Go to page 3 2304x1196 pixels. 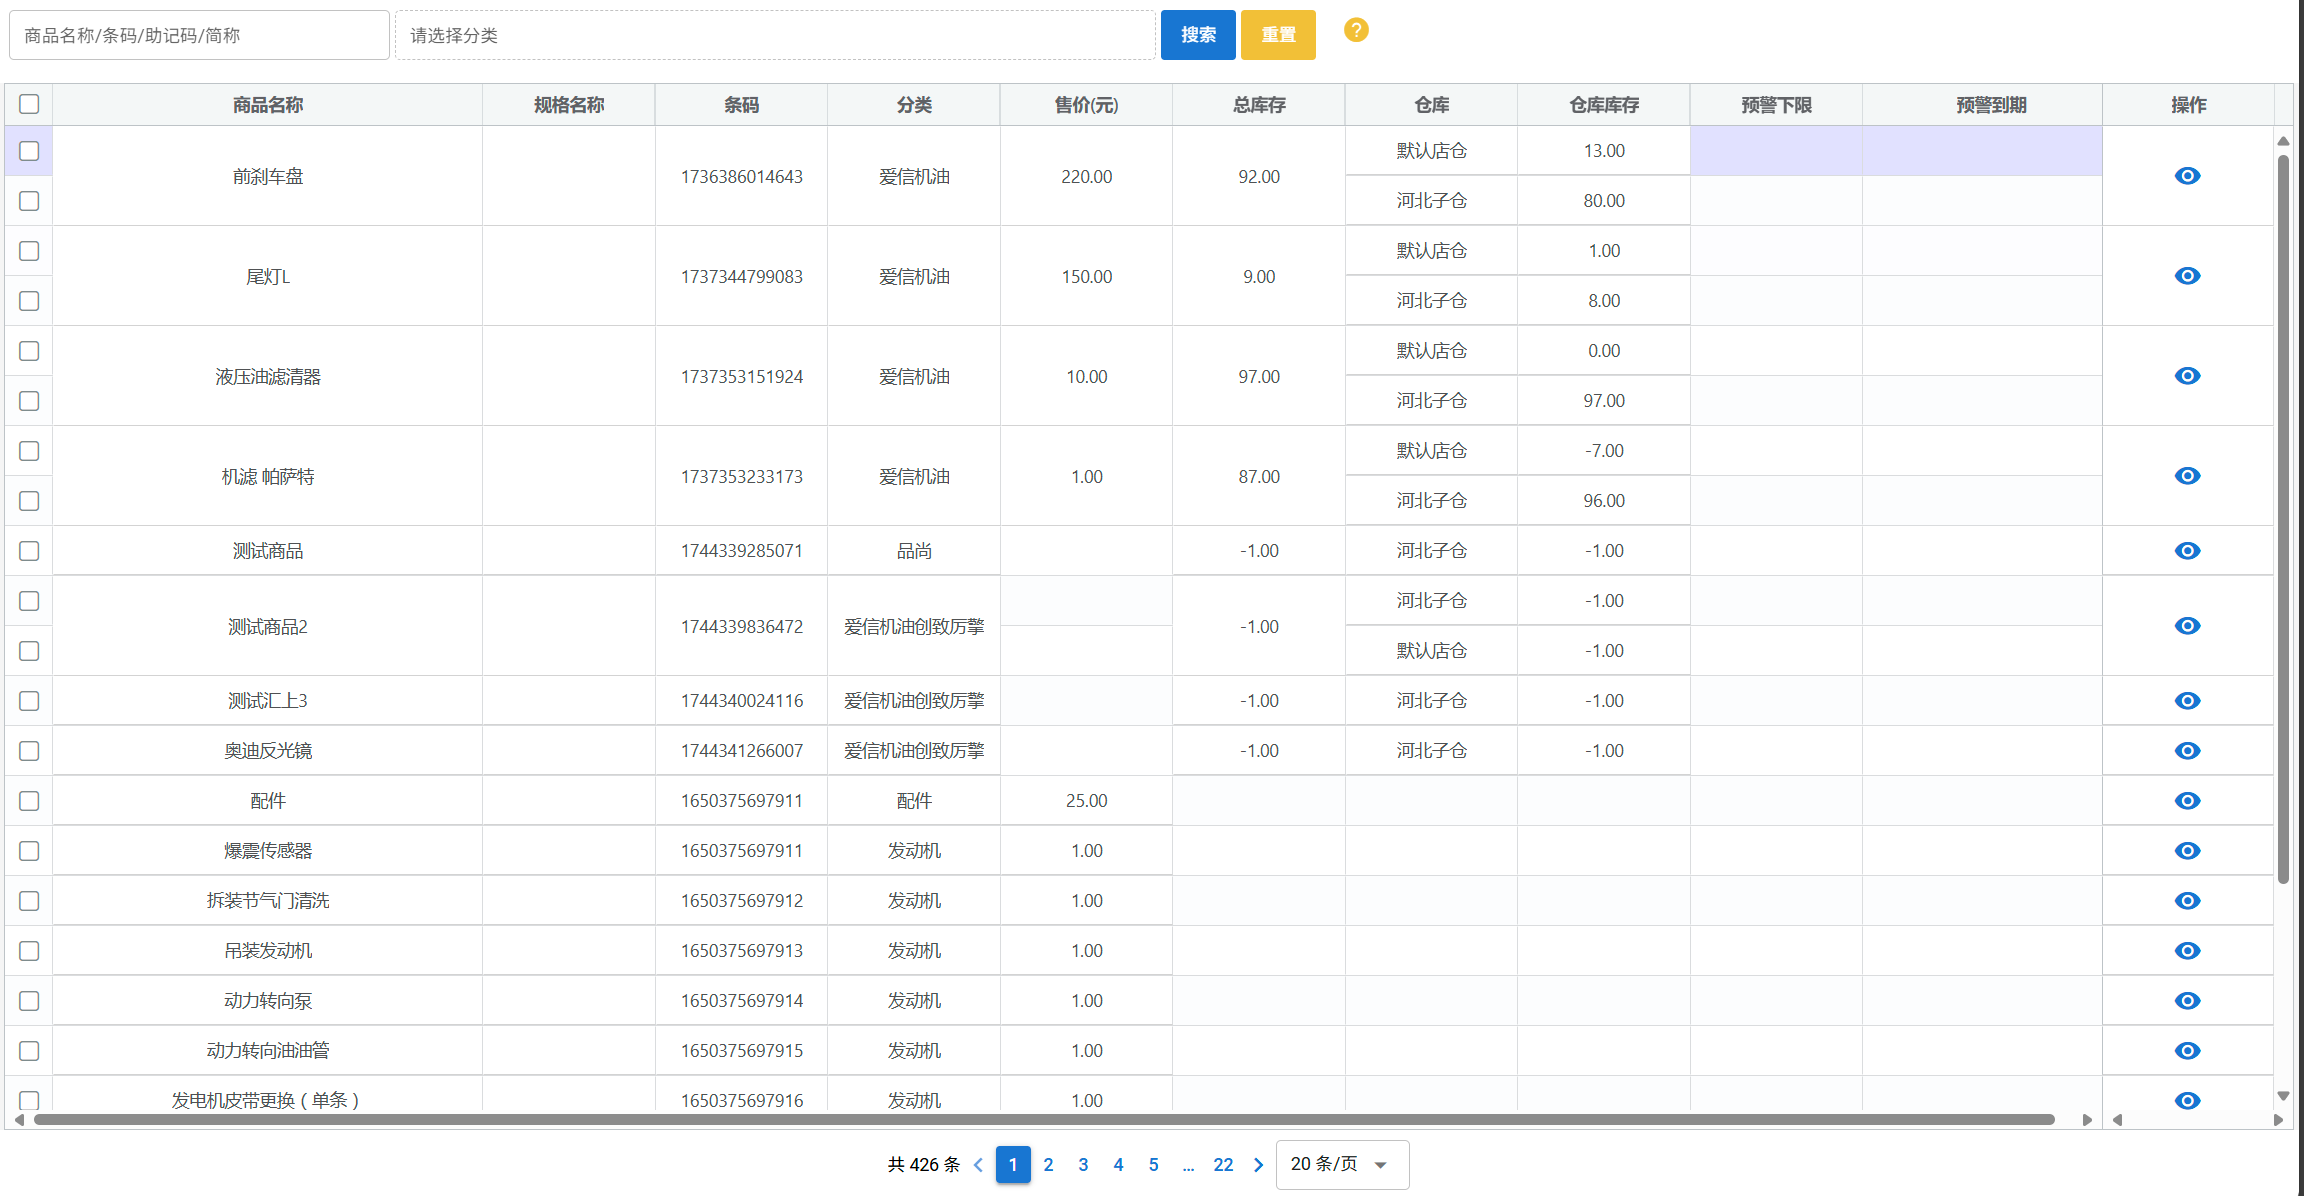(x=1083, y=1165)
